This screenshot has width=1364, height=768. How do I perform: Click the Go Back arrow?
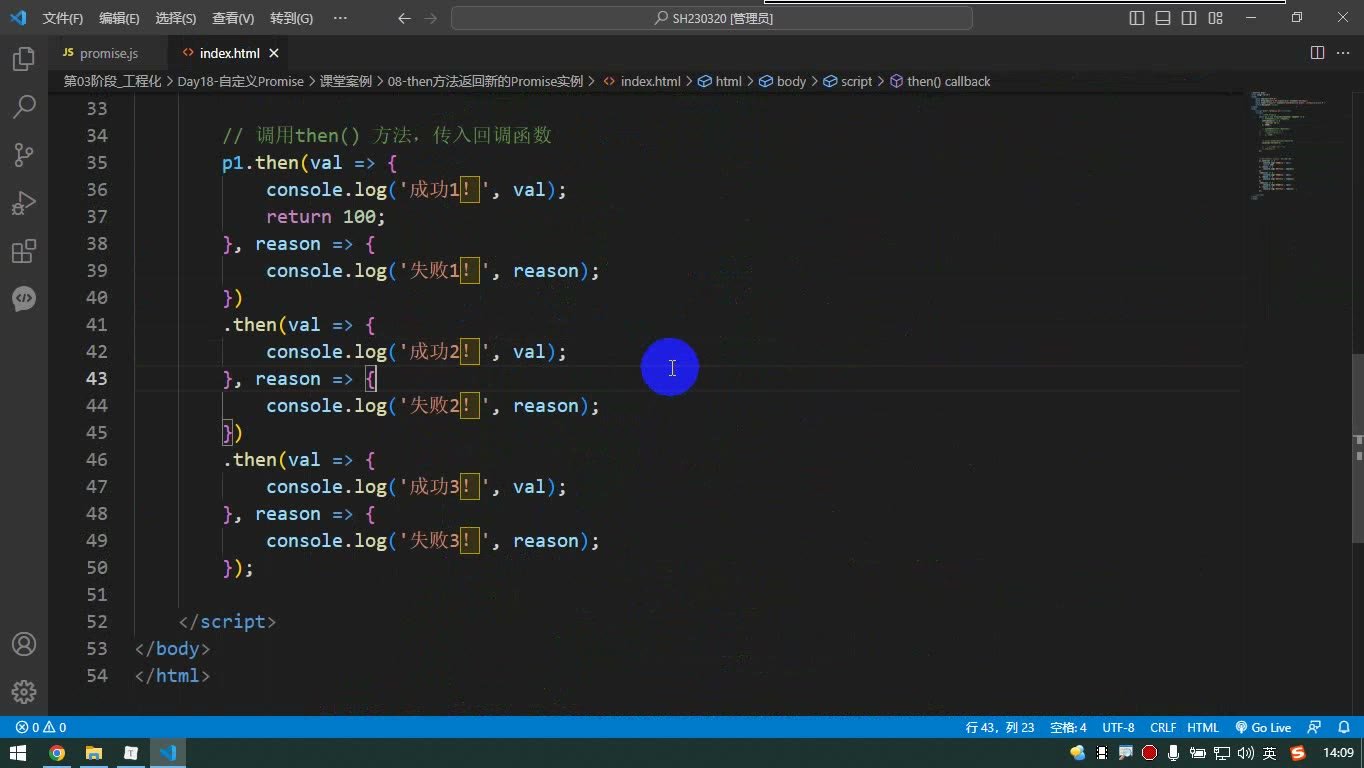(x=404, y=18)
